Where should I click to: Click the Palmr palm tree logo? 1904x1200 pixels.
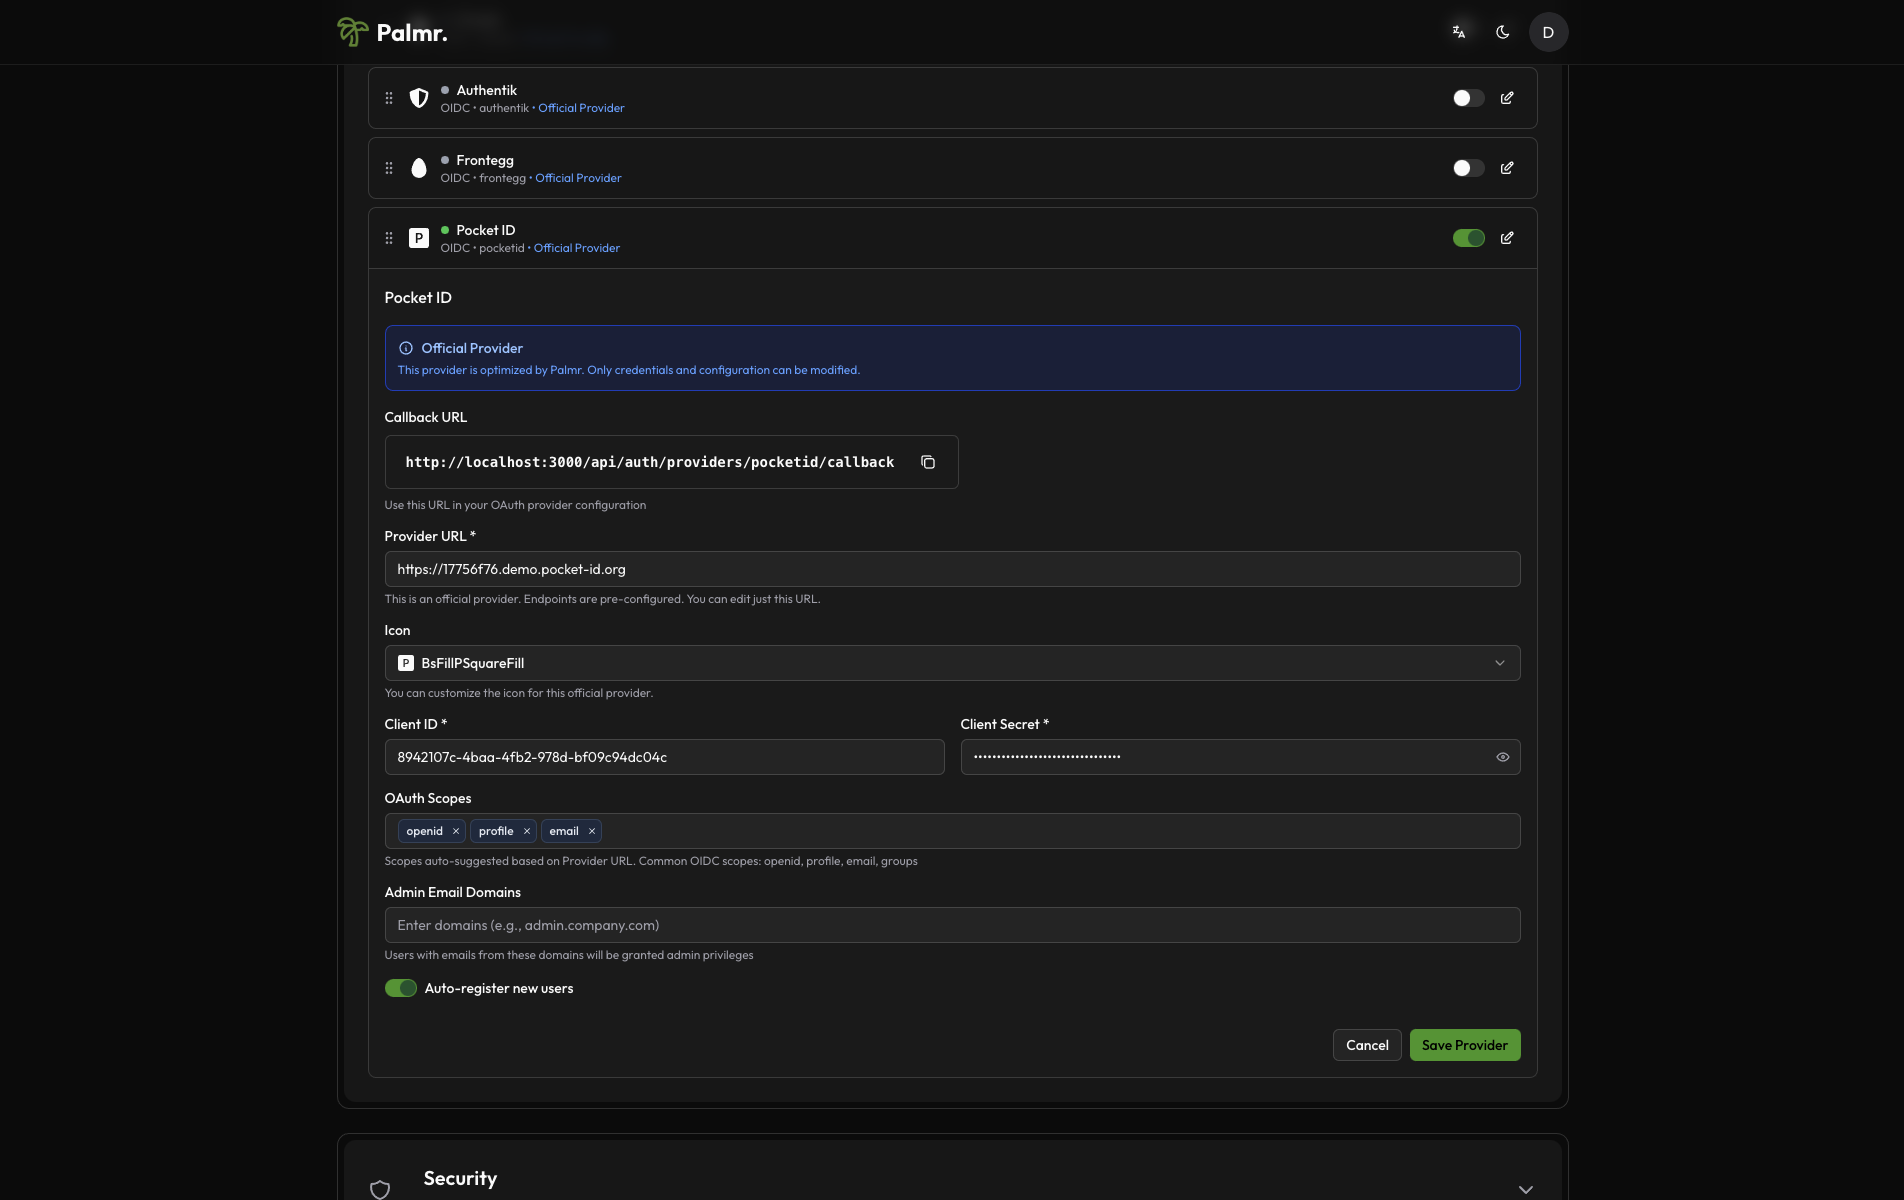click(x=352, y=32)
